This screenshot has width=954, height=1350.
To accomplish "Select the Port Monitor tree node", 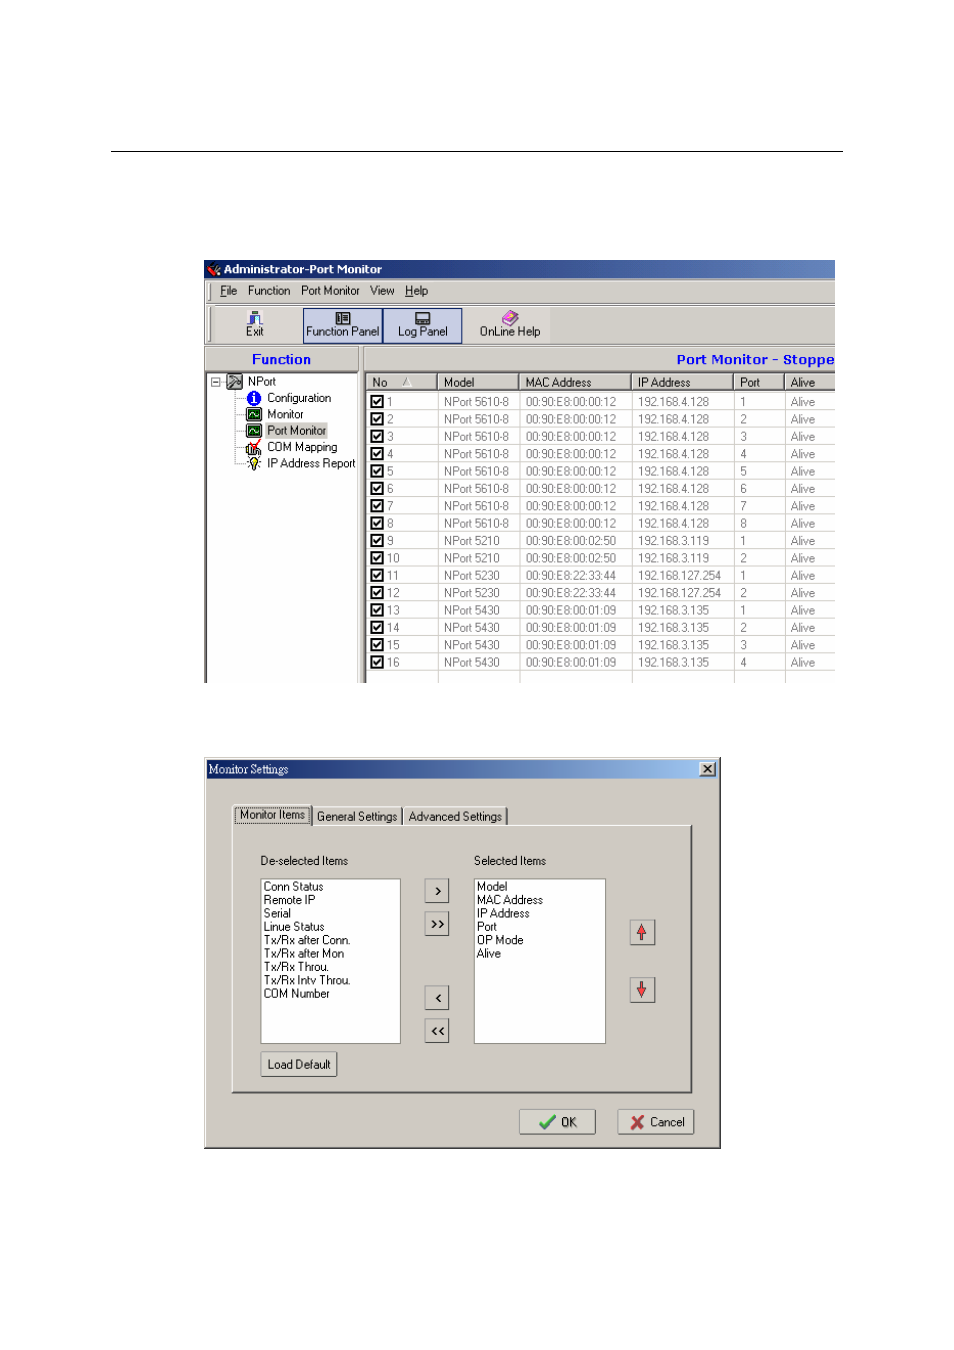I will coord(296,431).
